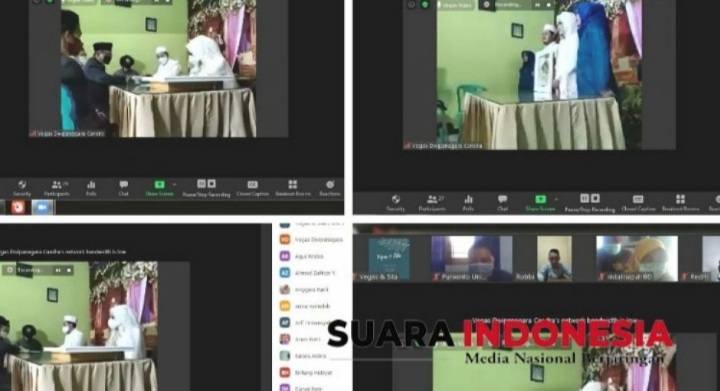This screenshot has height=391, width=720.
Task: Click the main video in the top-left Zoom window
Action: pyautogui.click(x=158, y=68)
